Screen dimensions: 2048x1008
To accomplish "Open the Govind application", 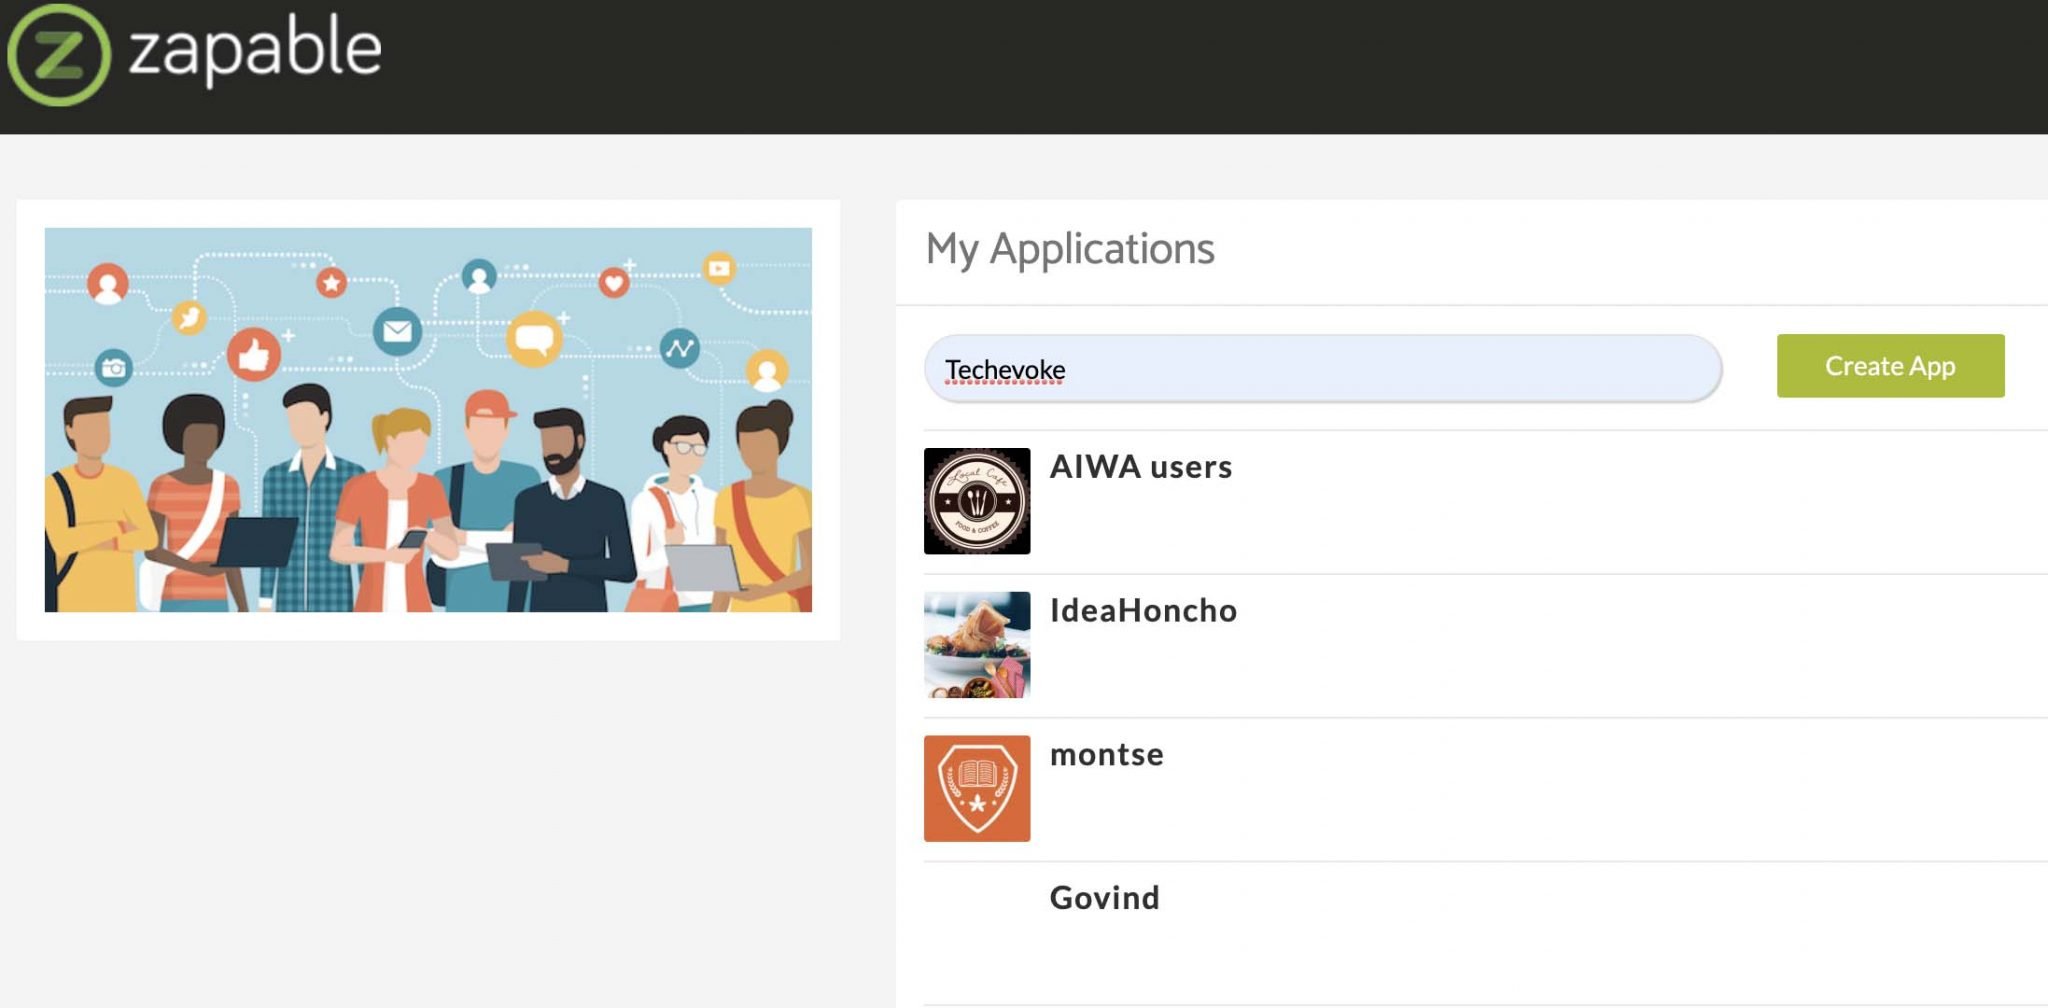I will pos(1104,898).
